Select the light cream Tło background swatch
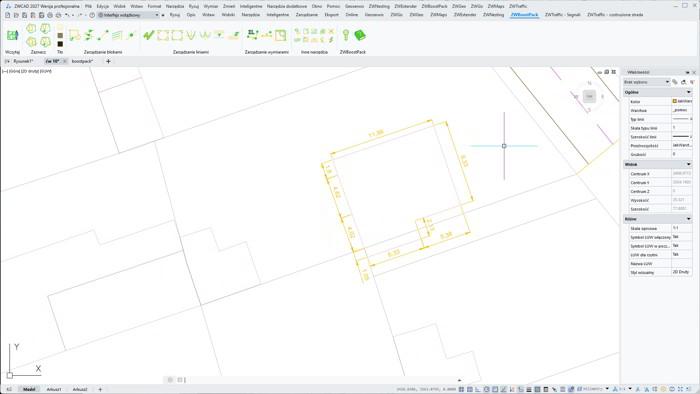This screenshot has height=394, width=700. [60, 27]
